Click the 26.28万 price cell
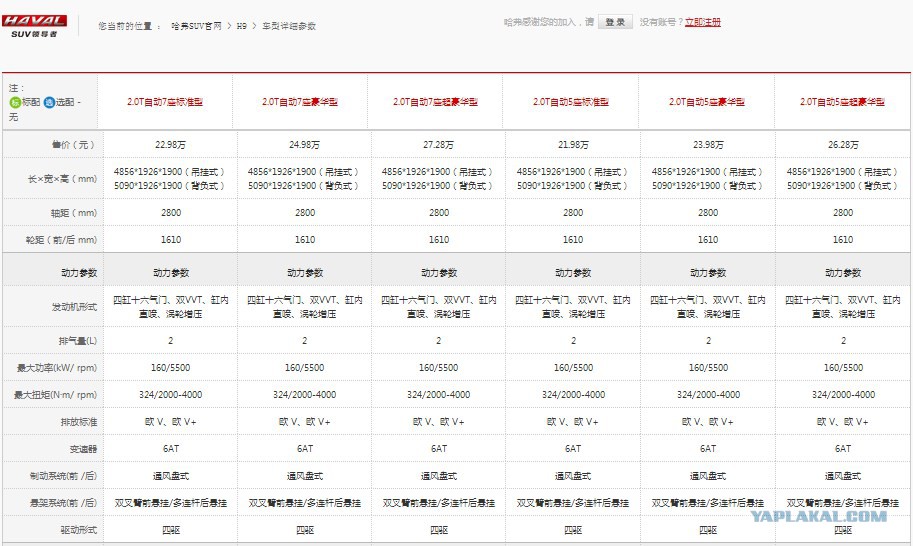 [x=843, y=145]
